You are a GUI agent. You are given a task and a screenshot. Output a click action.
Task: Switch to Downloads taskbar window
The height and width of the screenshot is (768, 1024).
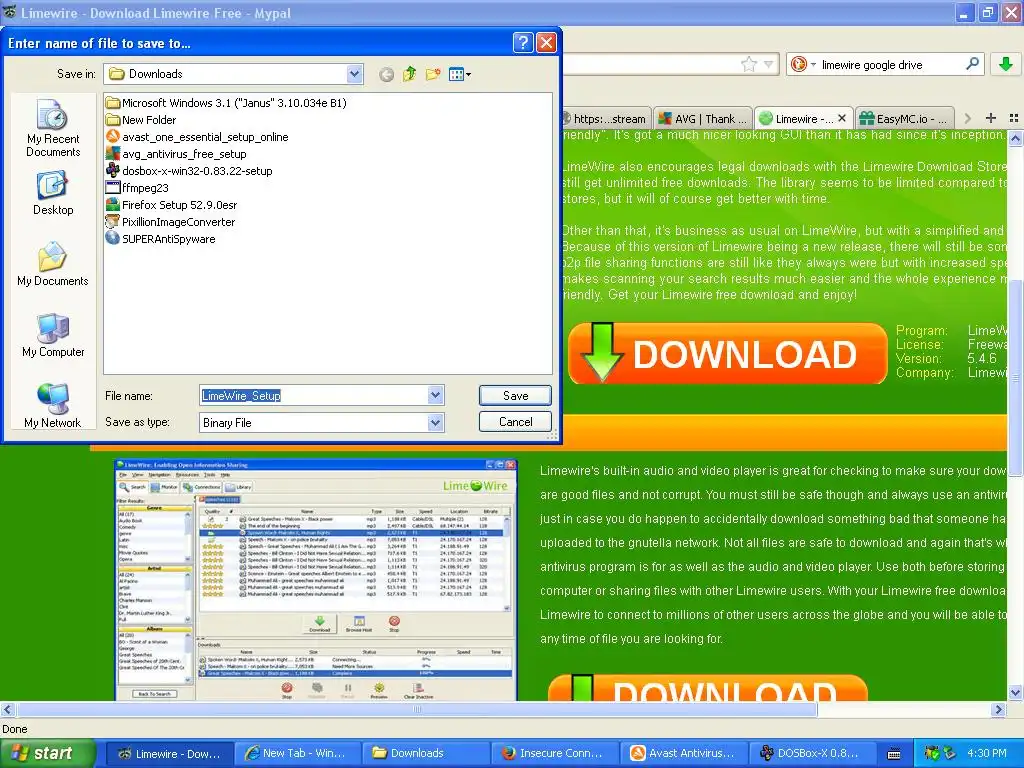tap(424, 753)
